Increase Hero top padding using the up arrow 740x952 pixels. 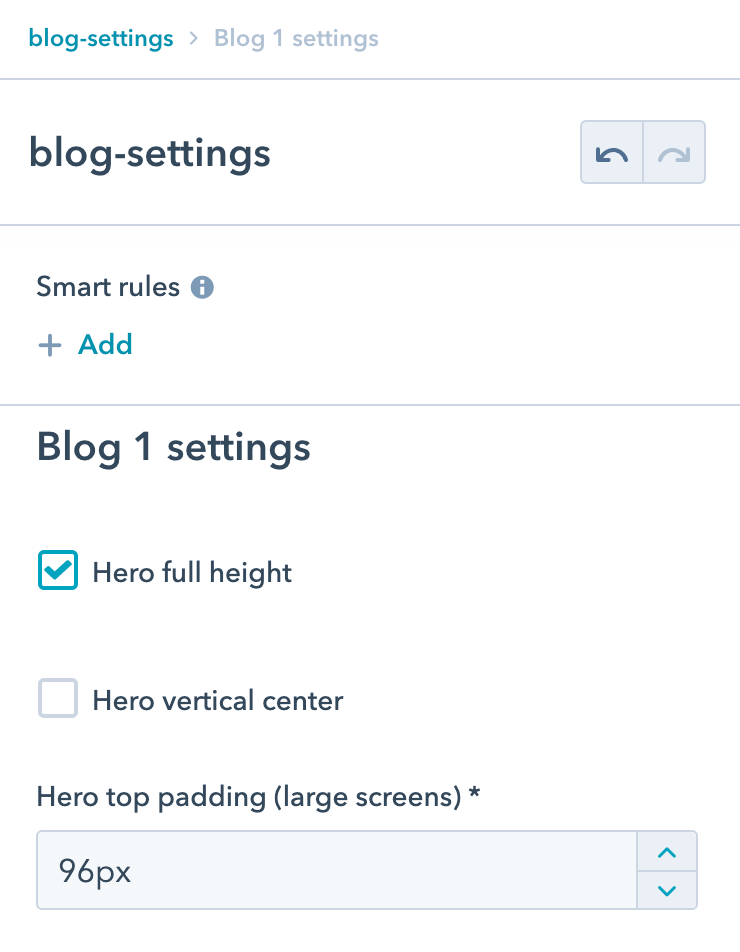[667, 851]
